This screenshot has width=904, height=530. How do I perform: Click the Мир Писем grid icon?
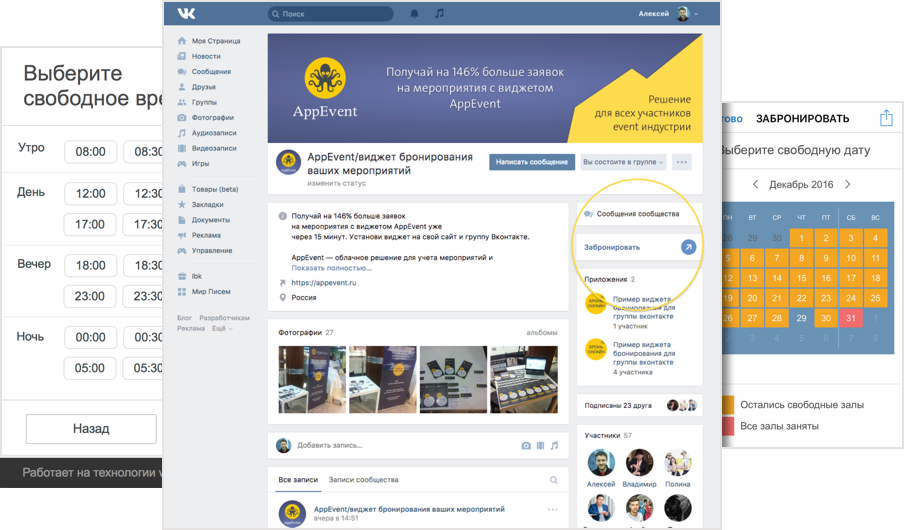click(x=182, y=292)
